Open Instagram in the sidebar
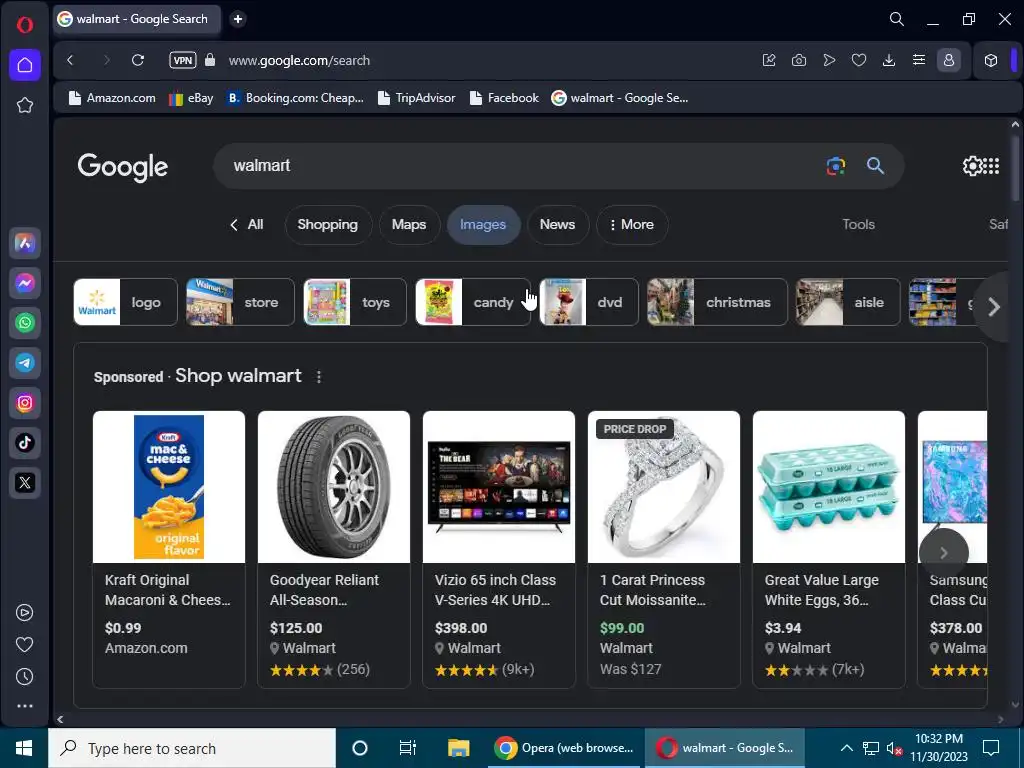 point(25,403)
